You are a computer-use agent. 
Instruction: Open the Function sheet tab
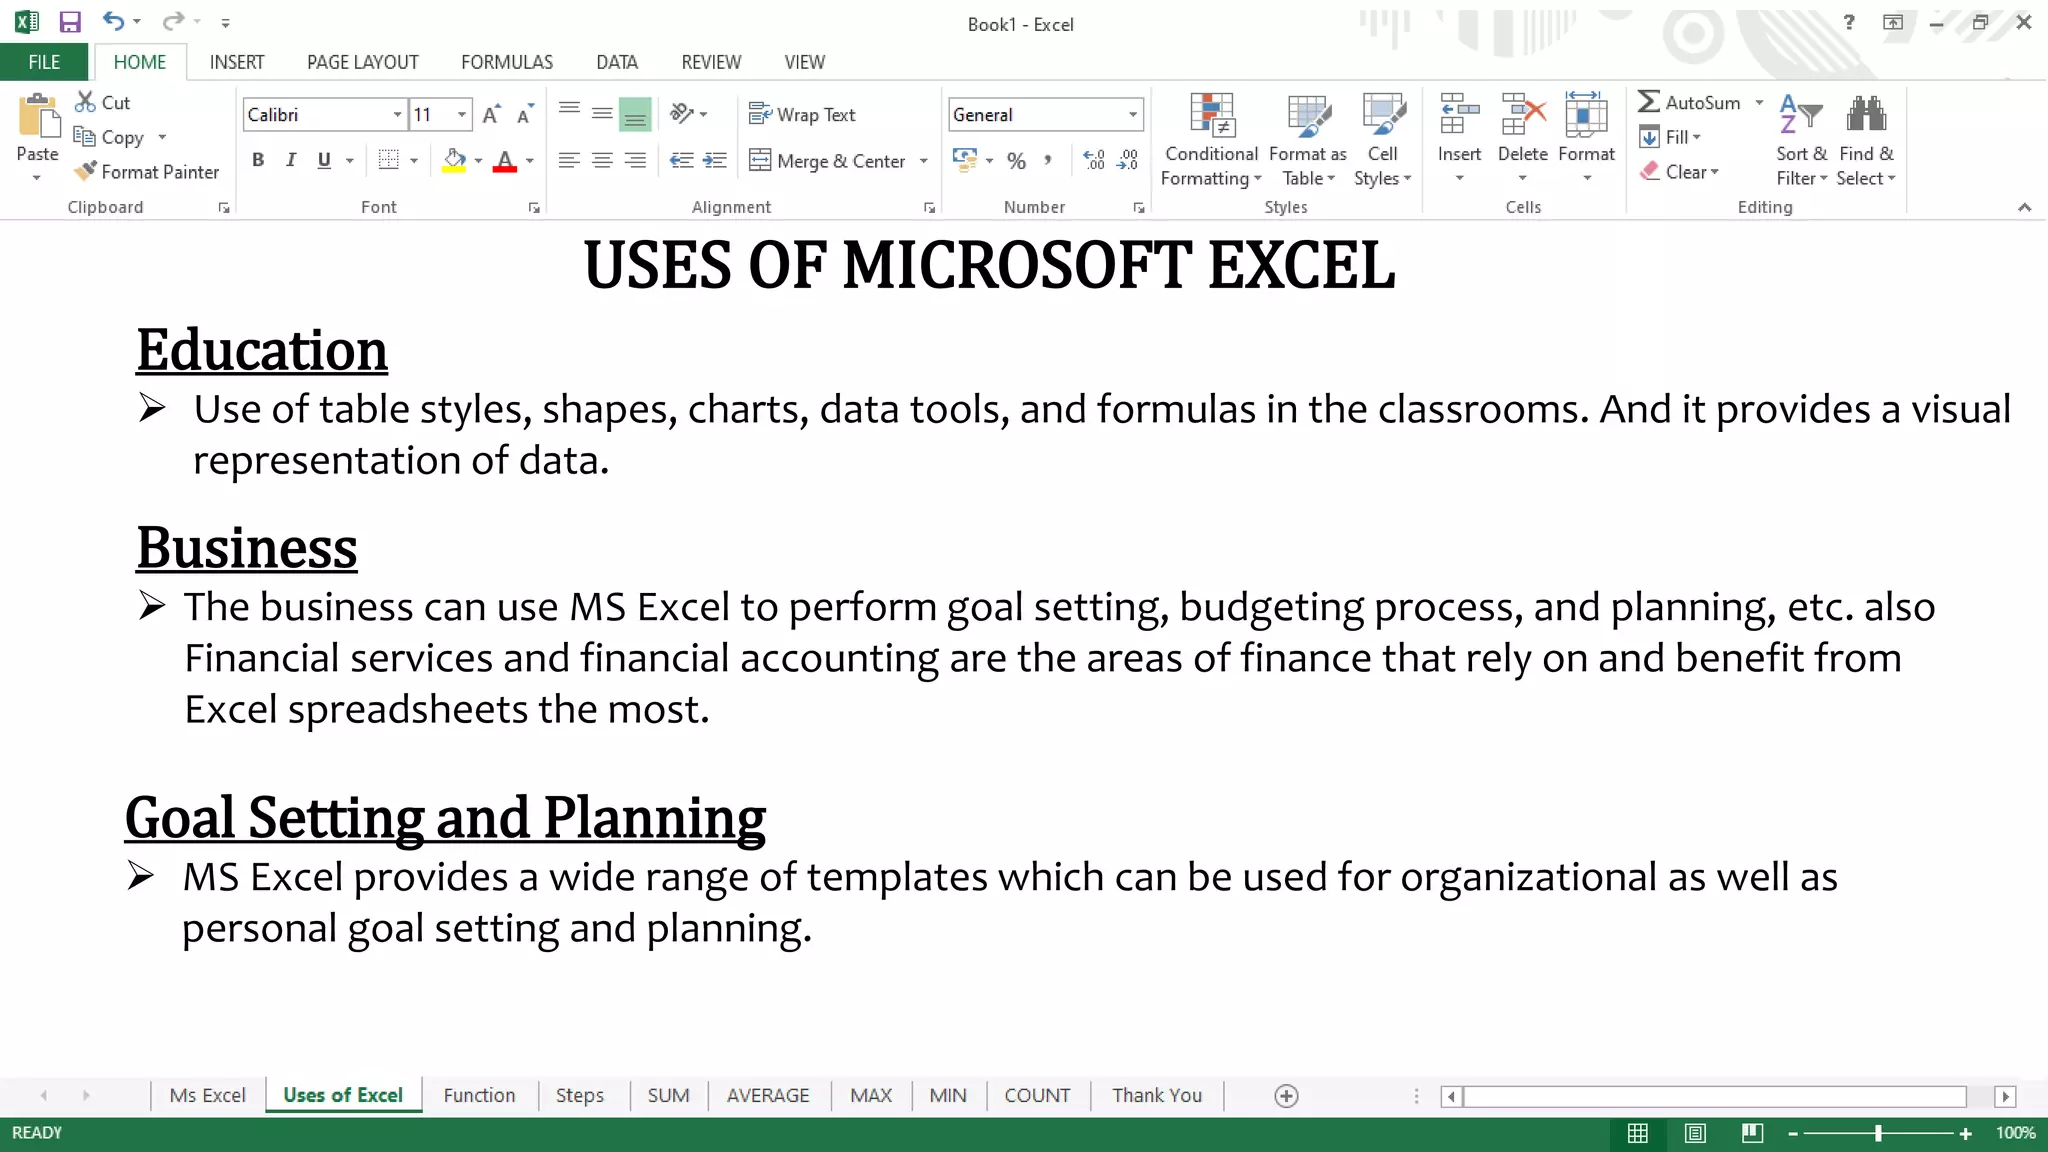point(480,1095)
